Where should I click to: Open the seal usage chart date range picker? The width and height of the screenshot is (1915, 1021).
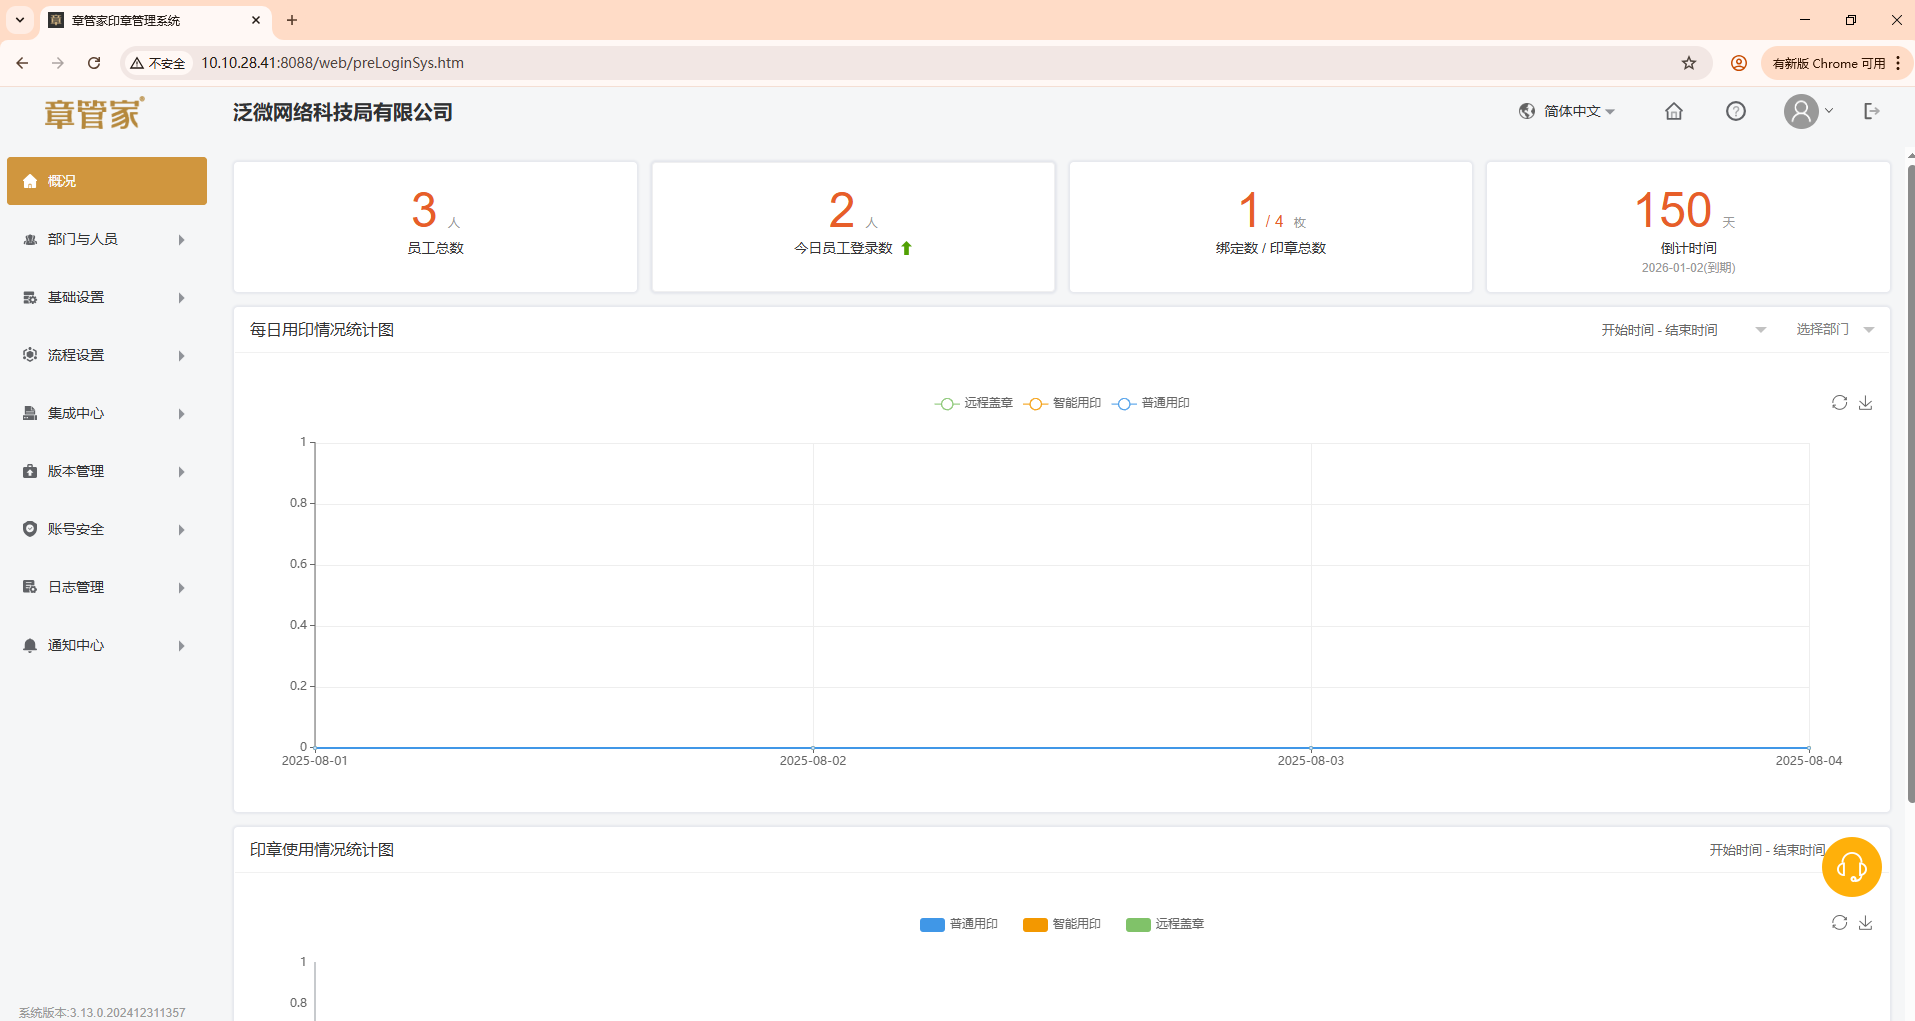tap(1767, 850)
